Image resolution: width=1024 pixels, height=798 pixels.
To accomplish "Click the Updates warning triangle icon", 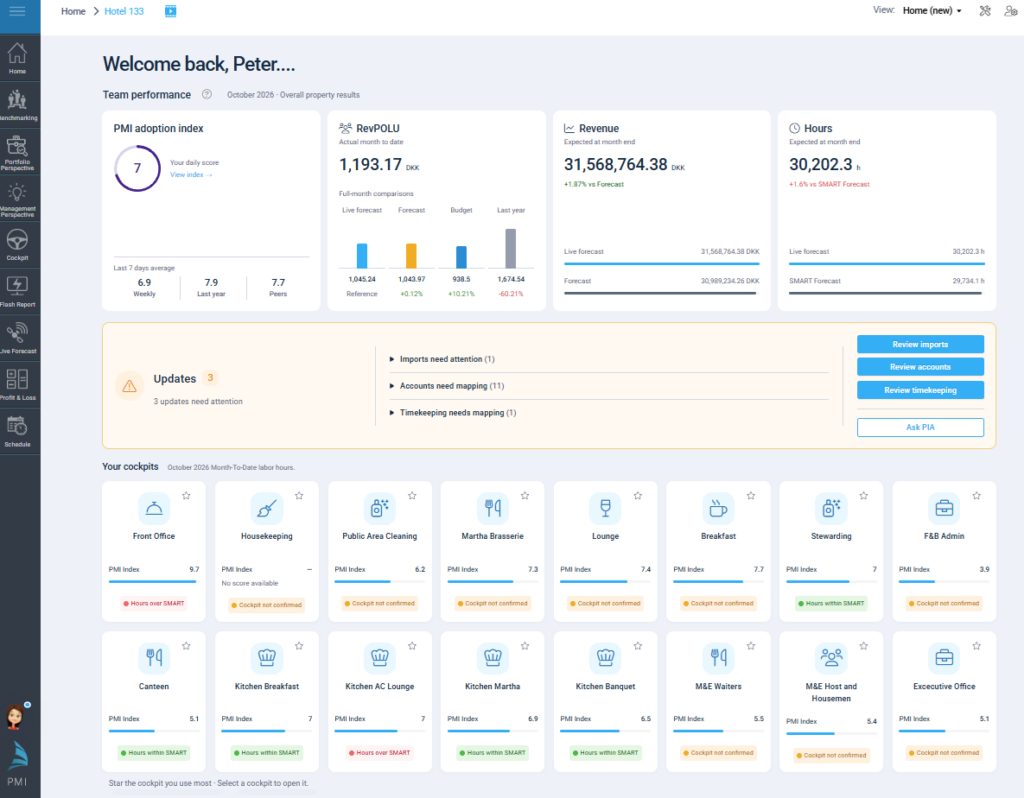I will tap(129, 386).
